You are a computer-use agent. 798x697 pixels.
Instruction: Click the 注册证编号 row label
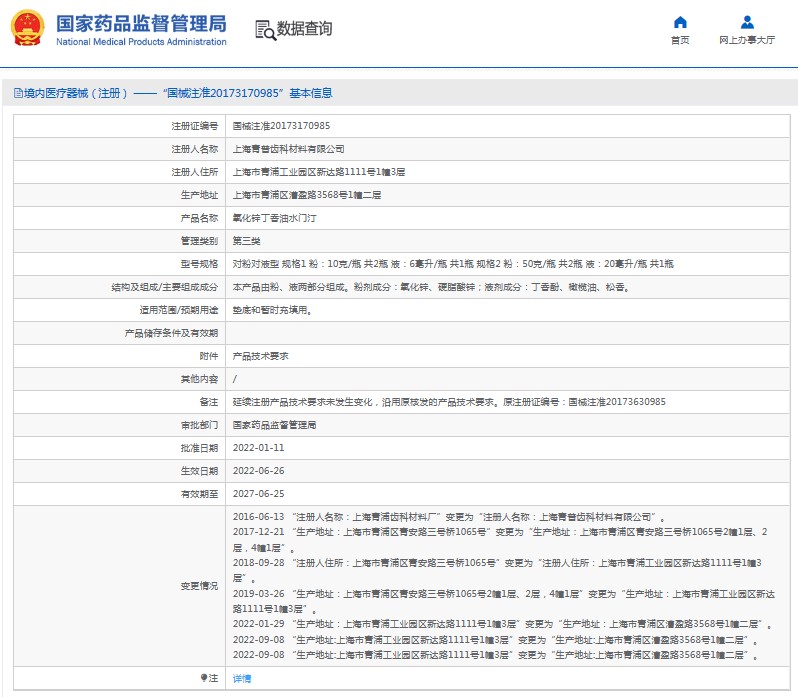[x=194, y=126]
